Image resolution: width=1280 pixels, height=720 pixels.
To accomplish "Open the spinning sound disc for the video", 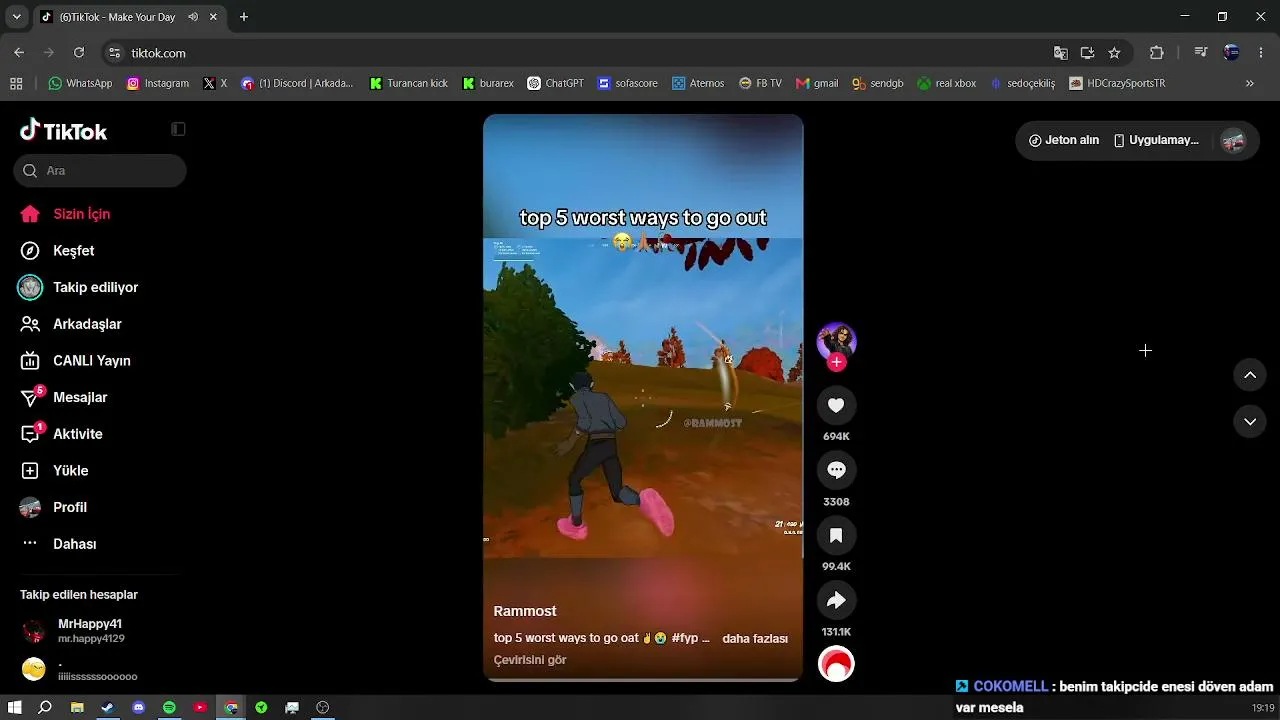I will (x=836, y=664).
